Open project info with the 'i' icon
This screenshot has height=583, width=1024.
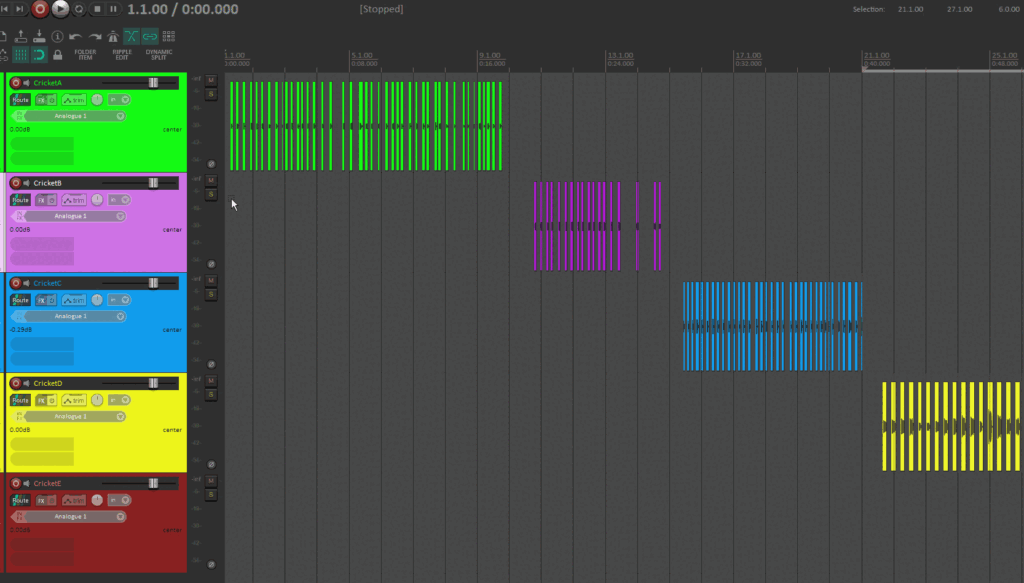pyautogui.click(x=56, y=37)
